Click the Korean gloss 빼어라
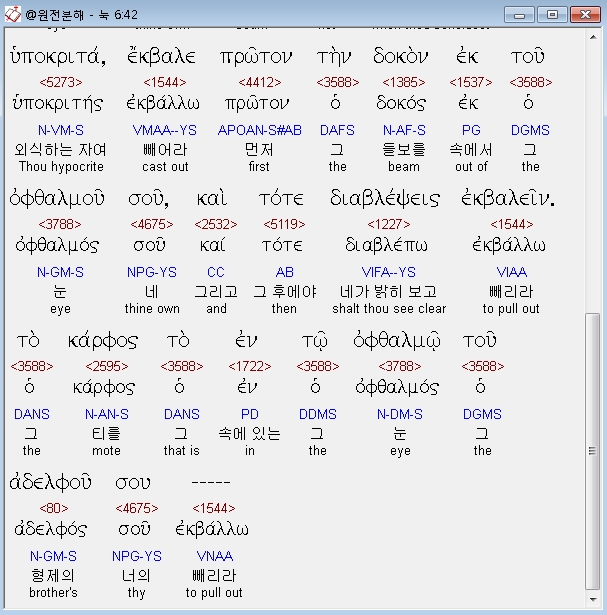Image resolution: width=607 pixels, height=615 pixels. pos(165,150)
